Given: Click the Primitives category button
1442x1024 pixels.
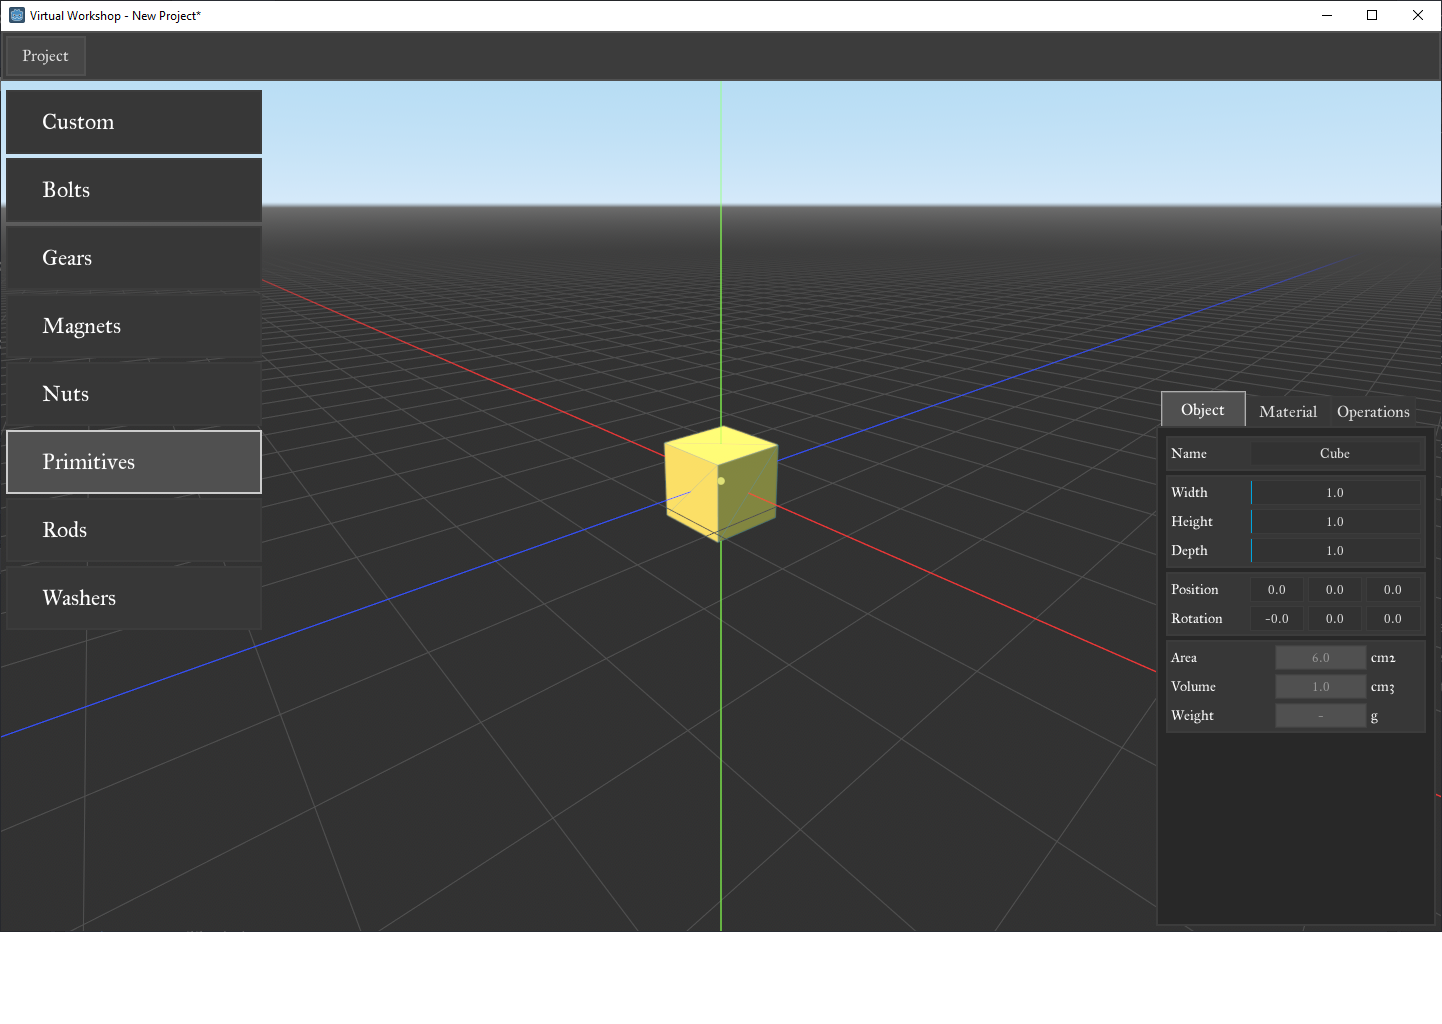Looking at the screenshot, I should 134,462.
